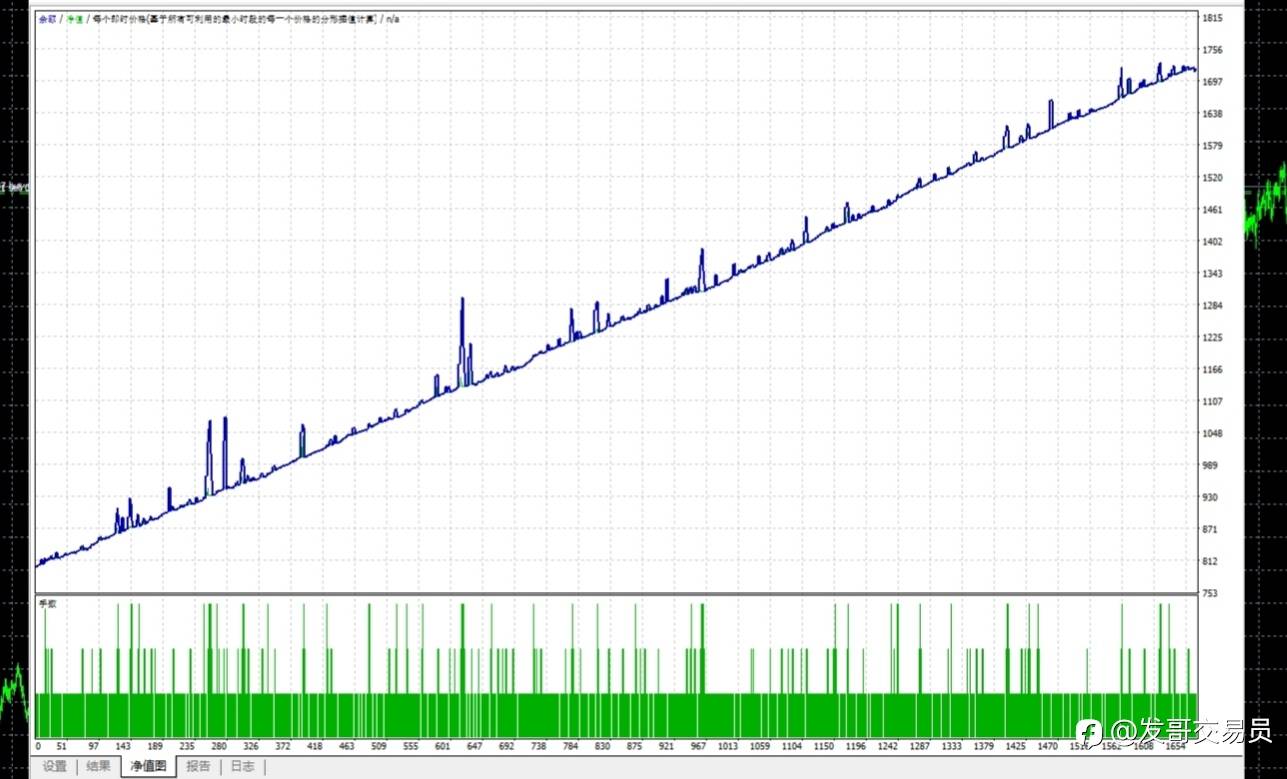The width and height of the screenshot is (1287, 779).
Task: Click the 0 mark on the trade axis
Action: pyautogui.click(x=39, y=746)
